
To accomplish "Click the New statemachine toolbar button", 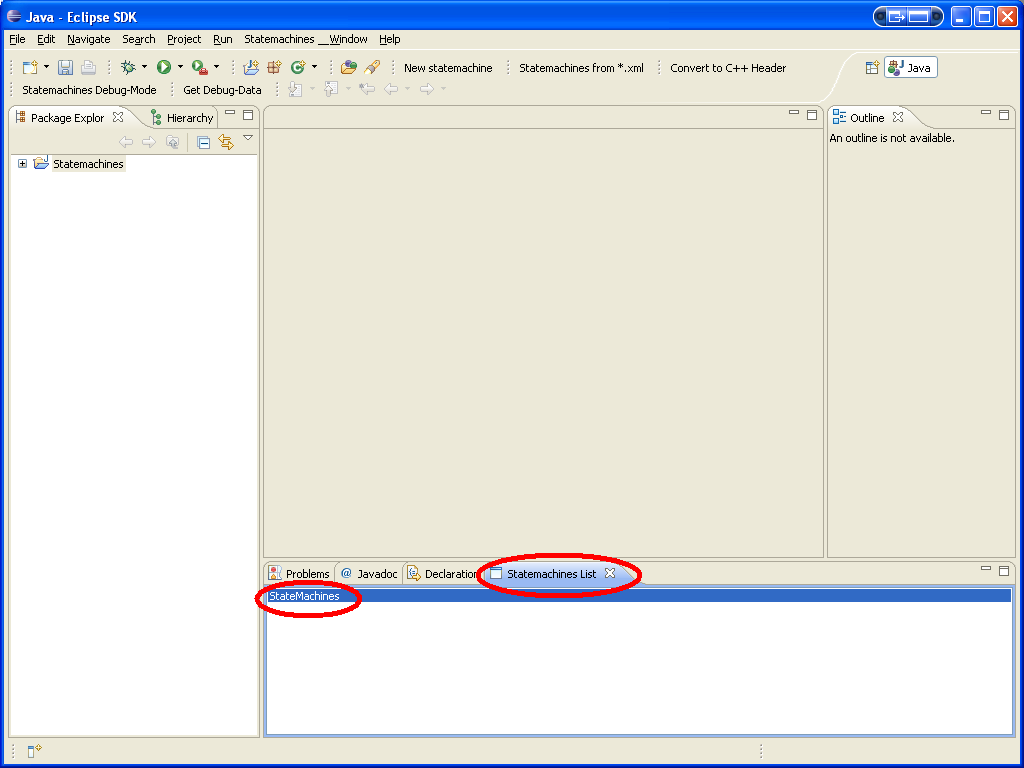I will click(448, 68).
